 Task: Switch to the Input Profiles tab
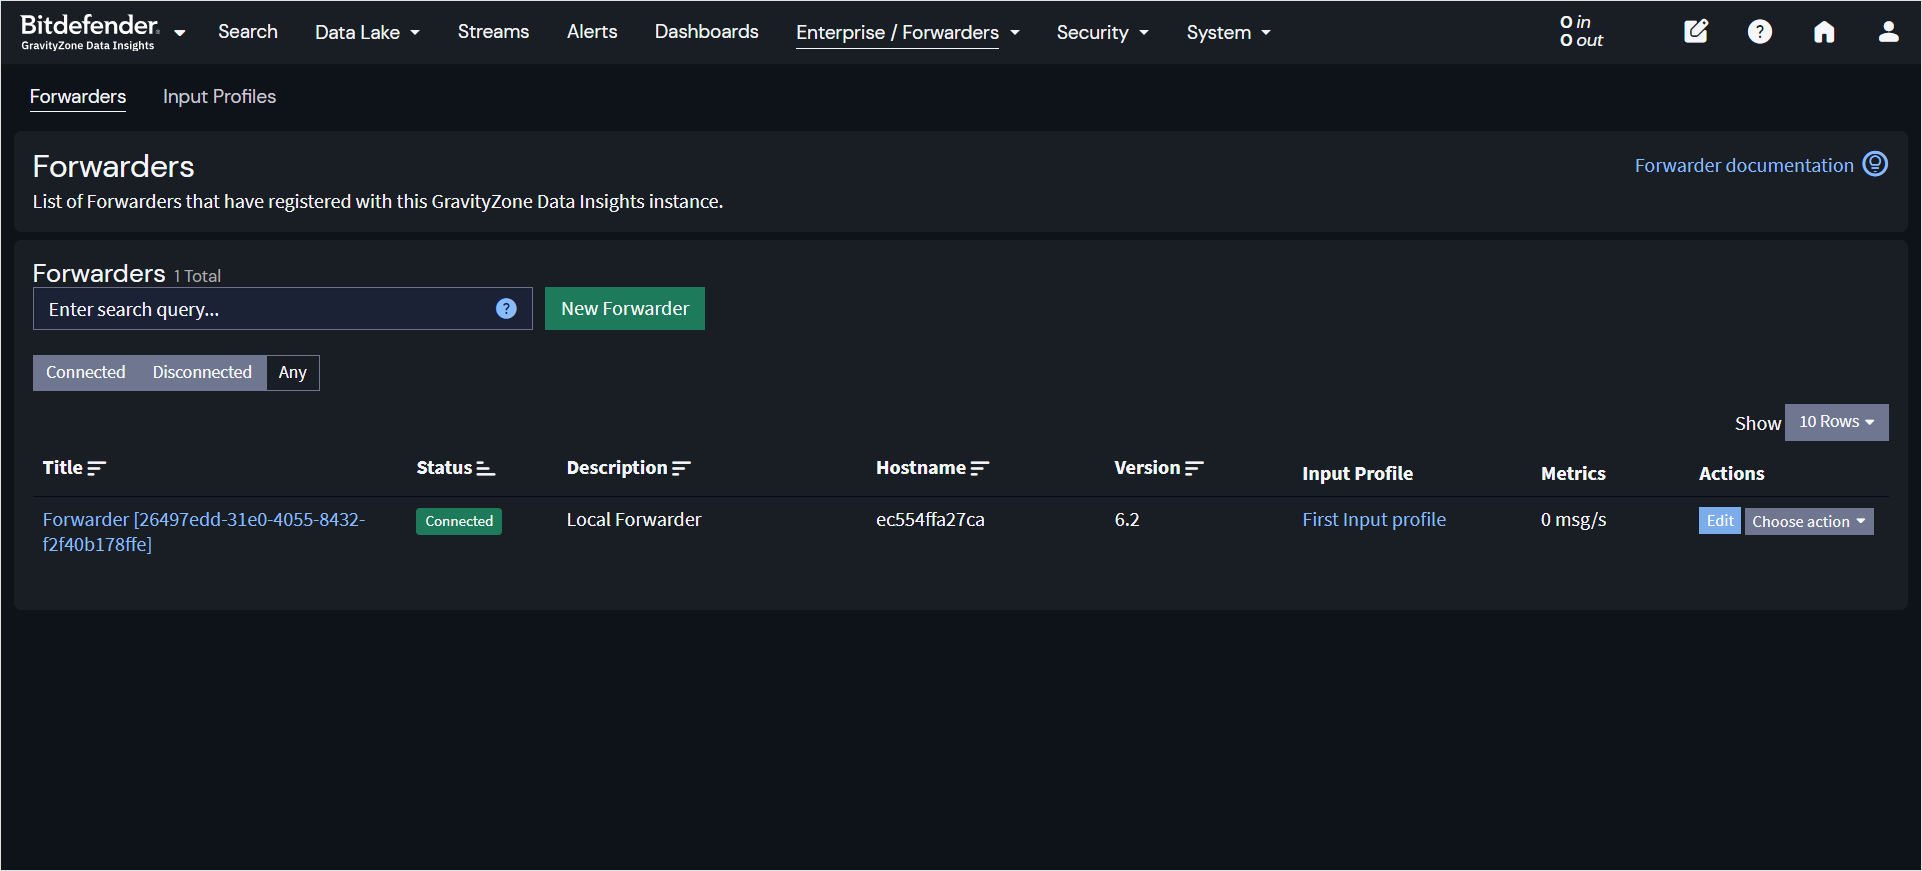tap(219, 97)
